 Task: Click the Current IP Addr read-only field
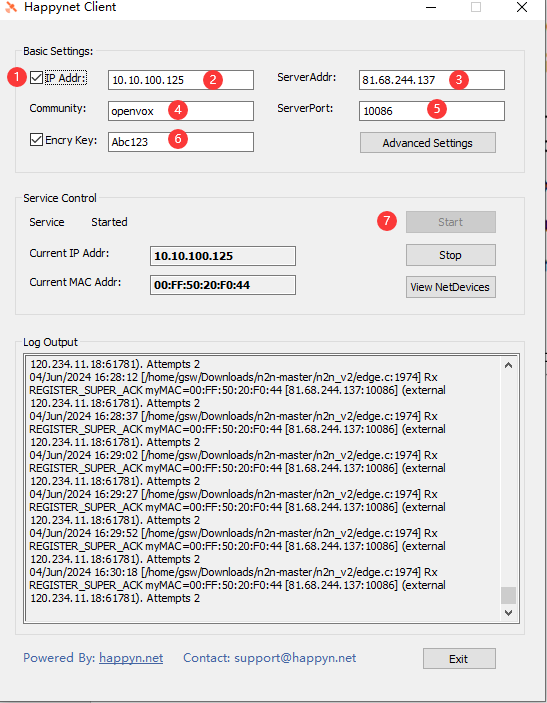pos(223,256)
